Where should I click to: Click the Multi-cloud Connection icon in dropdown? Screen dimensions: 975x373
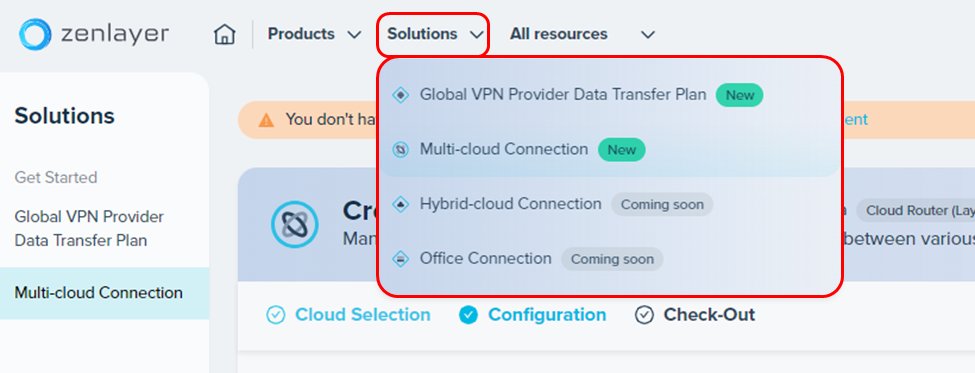click(401, 150)
